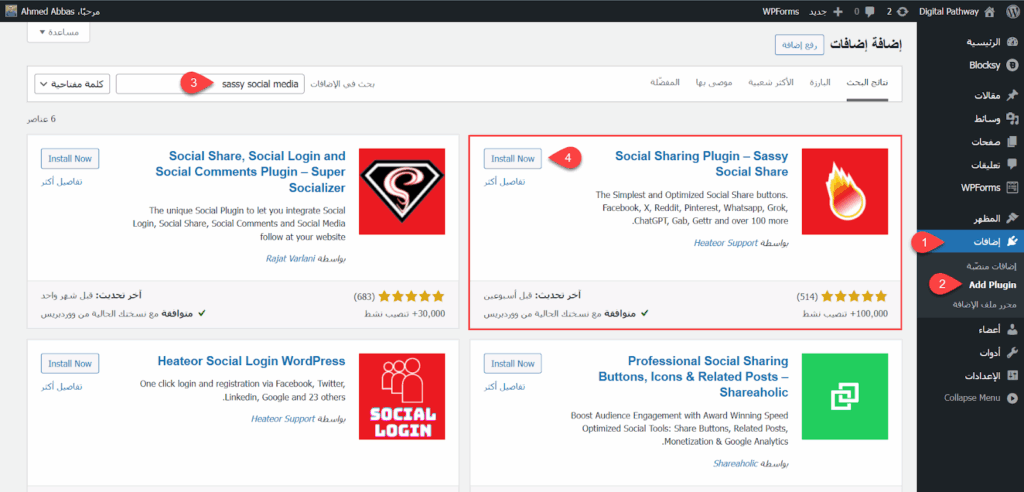
Task: Open محرر ملف الإضافة plugin file editor
Action: [984, 304]
